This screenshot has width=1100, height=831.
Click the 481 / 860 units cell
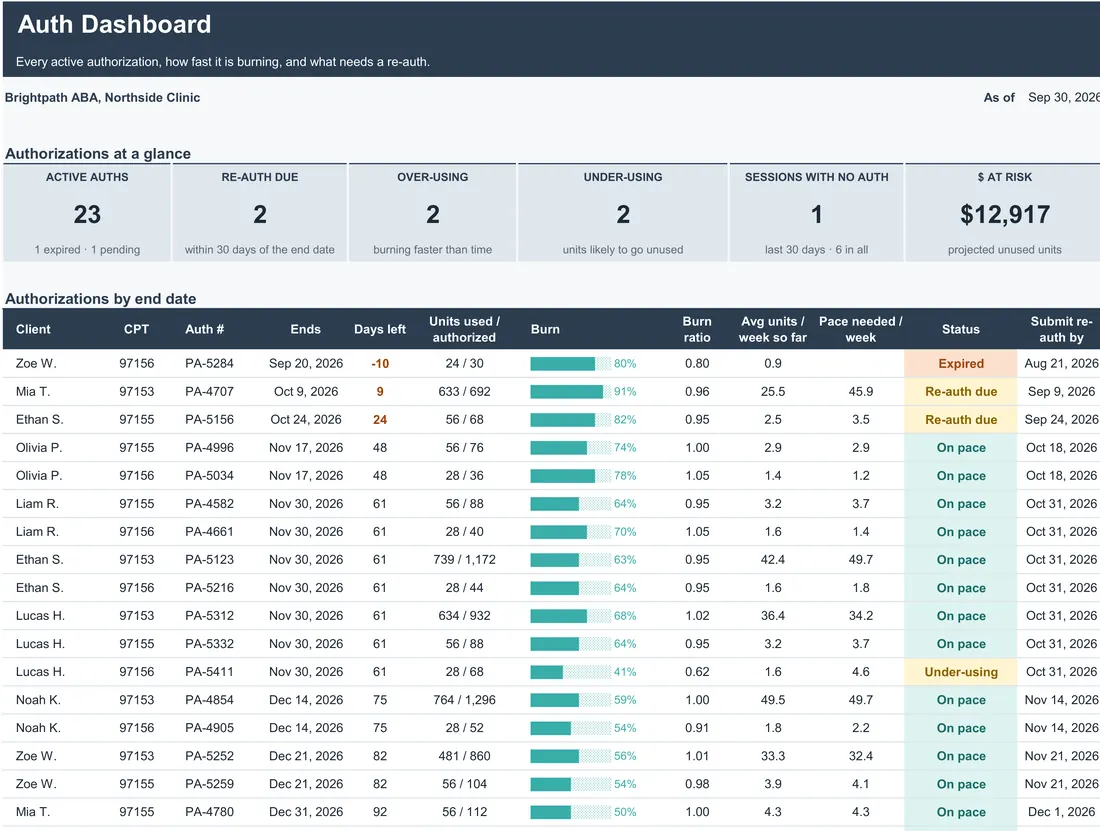[x=464, y=756]
